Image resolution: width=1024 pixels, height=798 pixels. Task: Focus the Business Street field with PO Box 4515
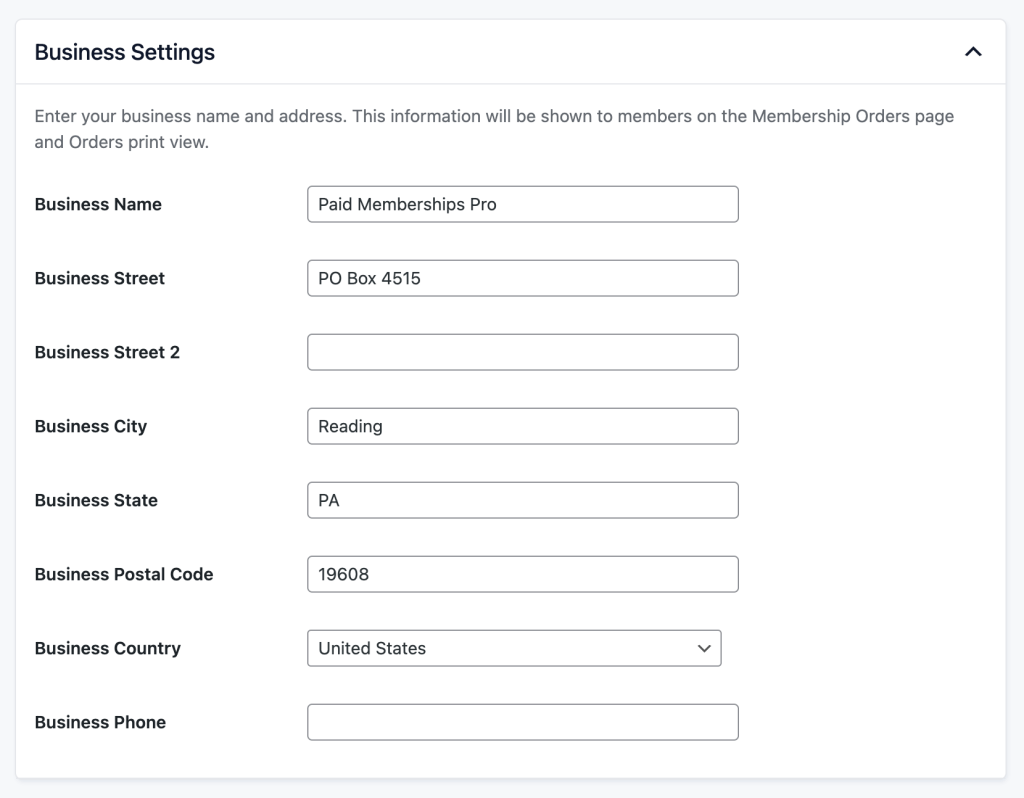tap(522, 278)
